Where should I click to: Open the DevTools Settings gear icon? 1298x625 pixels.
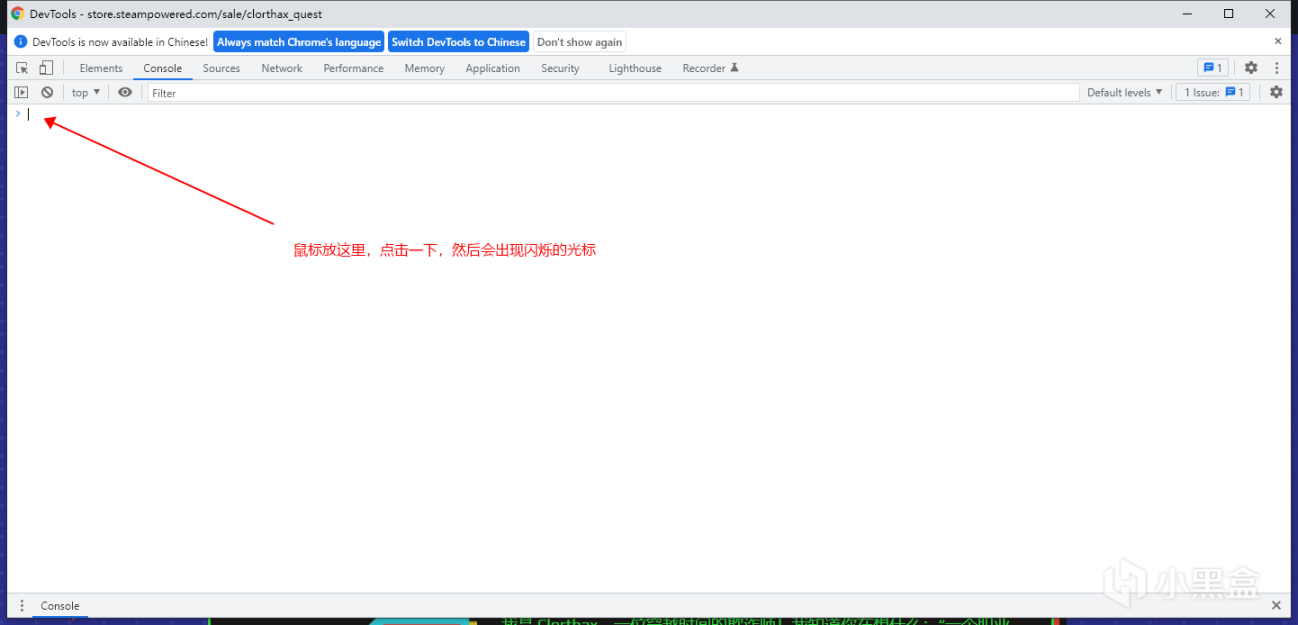pyautogui.click(x=1251, y=68)
